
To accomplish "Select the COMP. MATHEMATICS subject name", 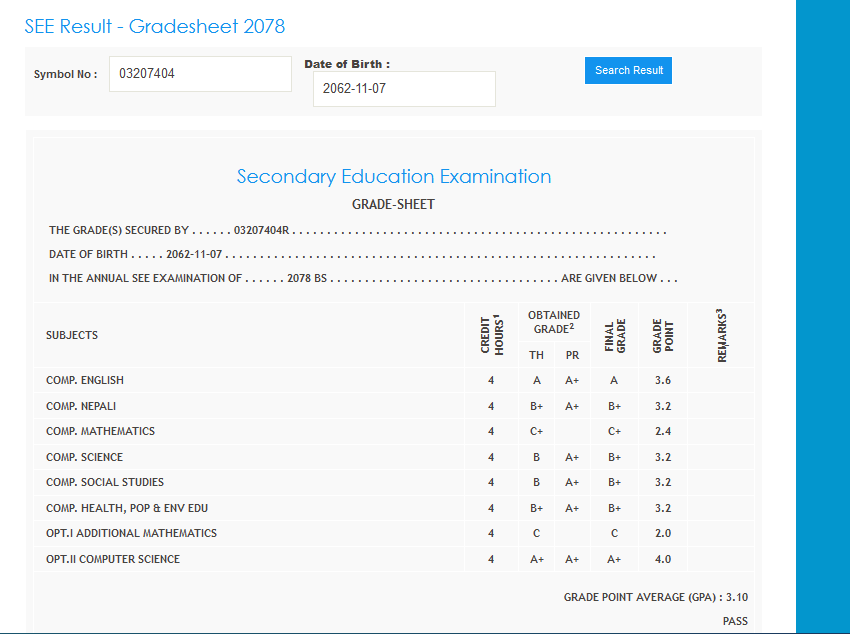I will point(100,432).
